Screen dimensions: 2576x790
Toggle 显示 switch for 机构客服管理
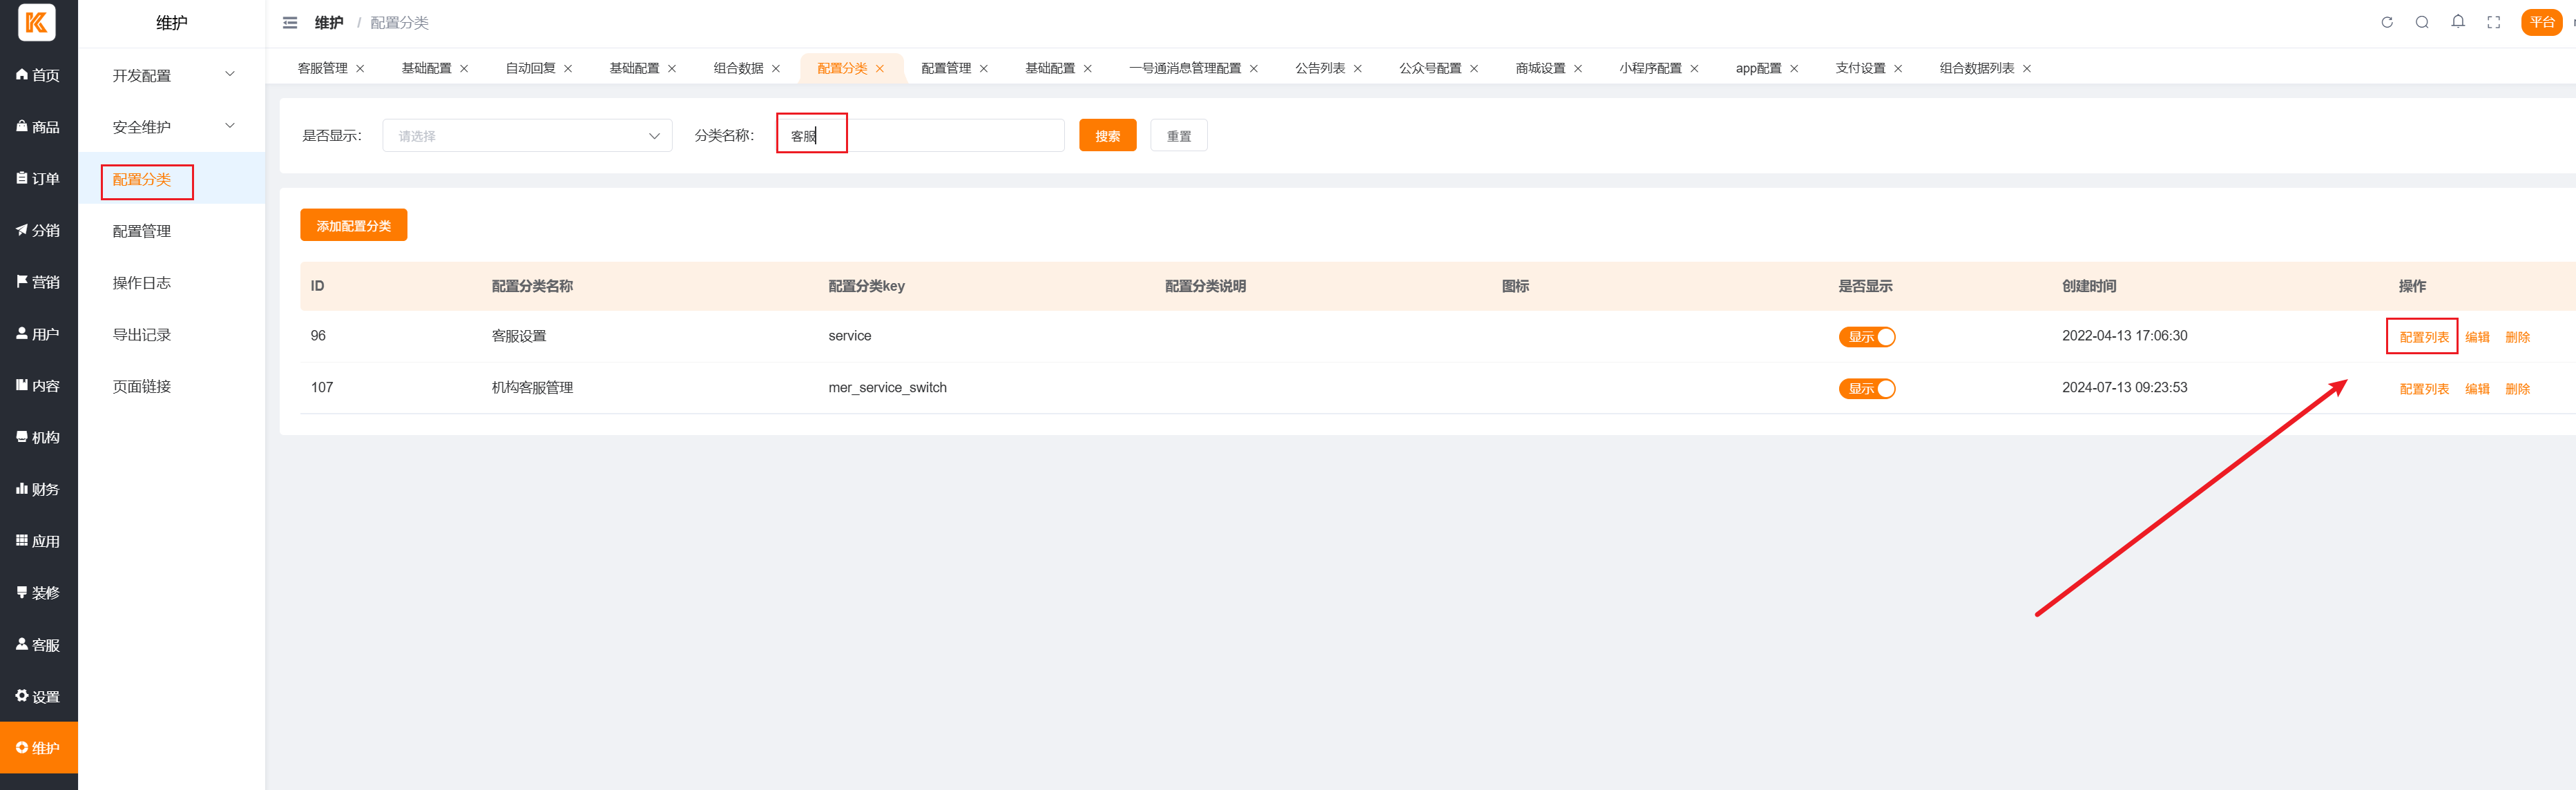click(1866, 389)
